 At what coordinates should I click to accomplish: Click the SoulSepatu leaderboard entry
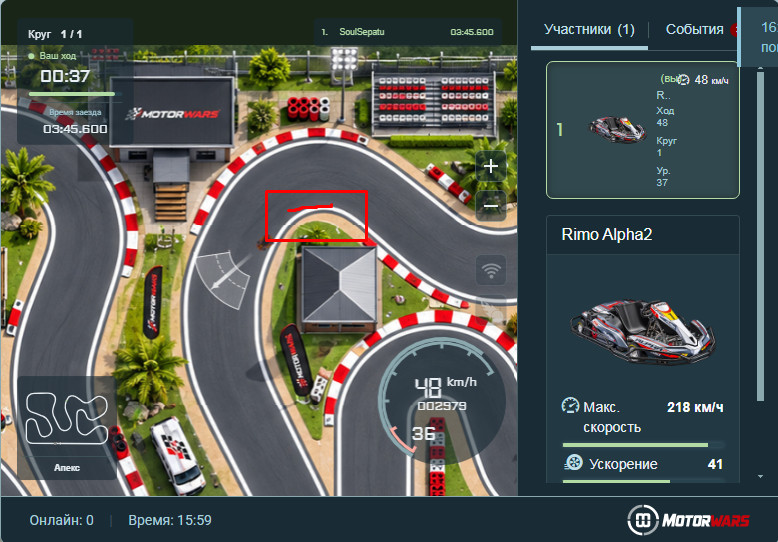pos(408,32)
